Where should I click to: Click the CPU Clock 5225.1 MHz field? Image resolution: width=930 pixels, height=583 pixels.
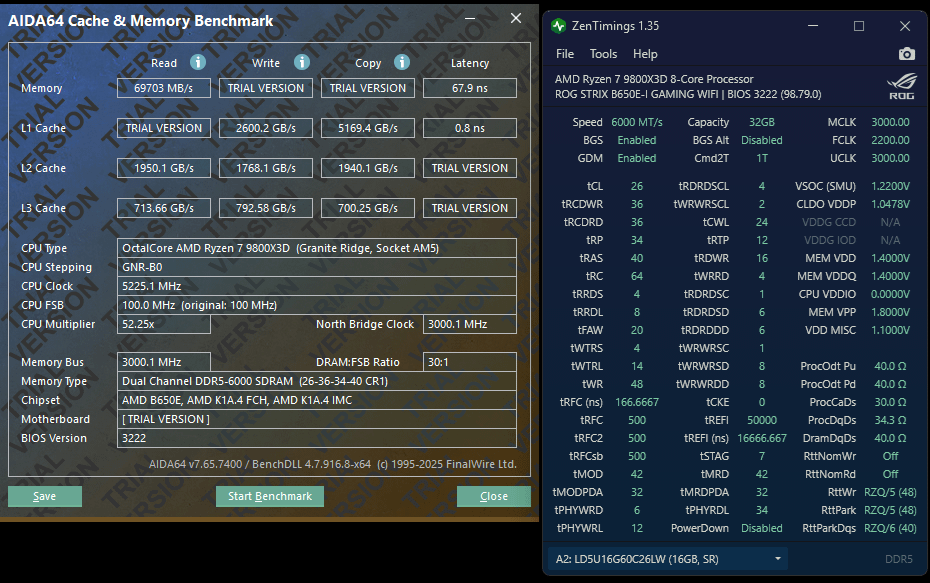[317, 286]
